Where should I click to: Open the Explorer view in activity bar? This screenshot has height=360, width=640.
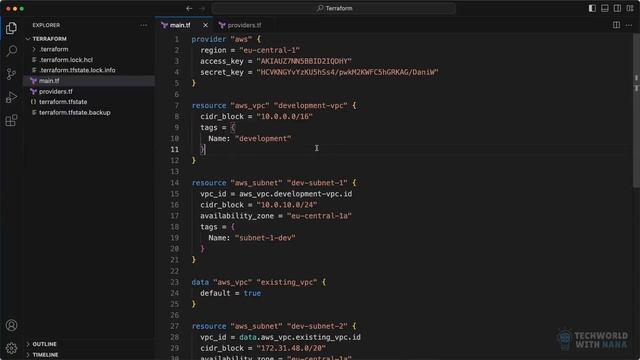11,28
